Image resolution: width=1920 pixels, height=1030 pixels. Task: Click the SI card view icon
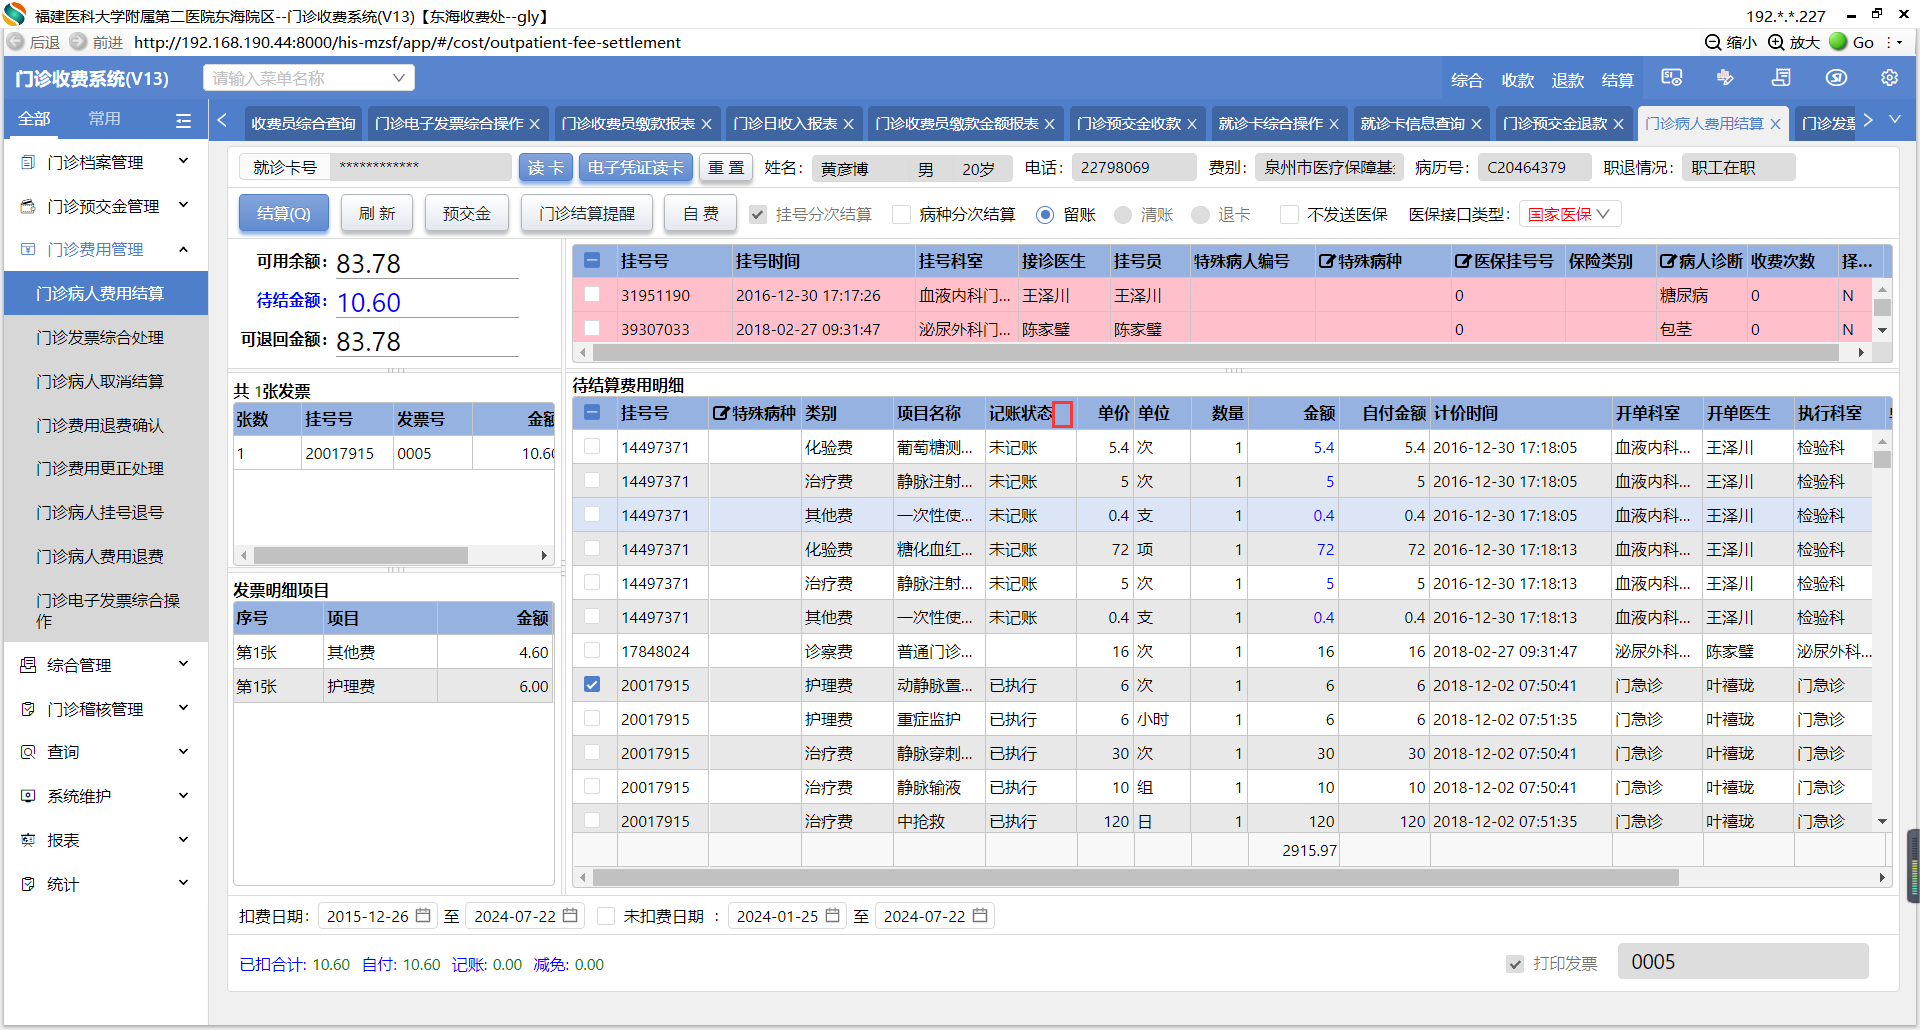[x=1672, y=78]
